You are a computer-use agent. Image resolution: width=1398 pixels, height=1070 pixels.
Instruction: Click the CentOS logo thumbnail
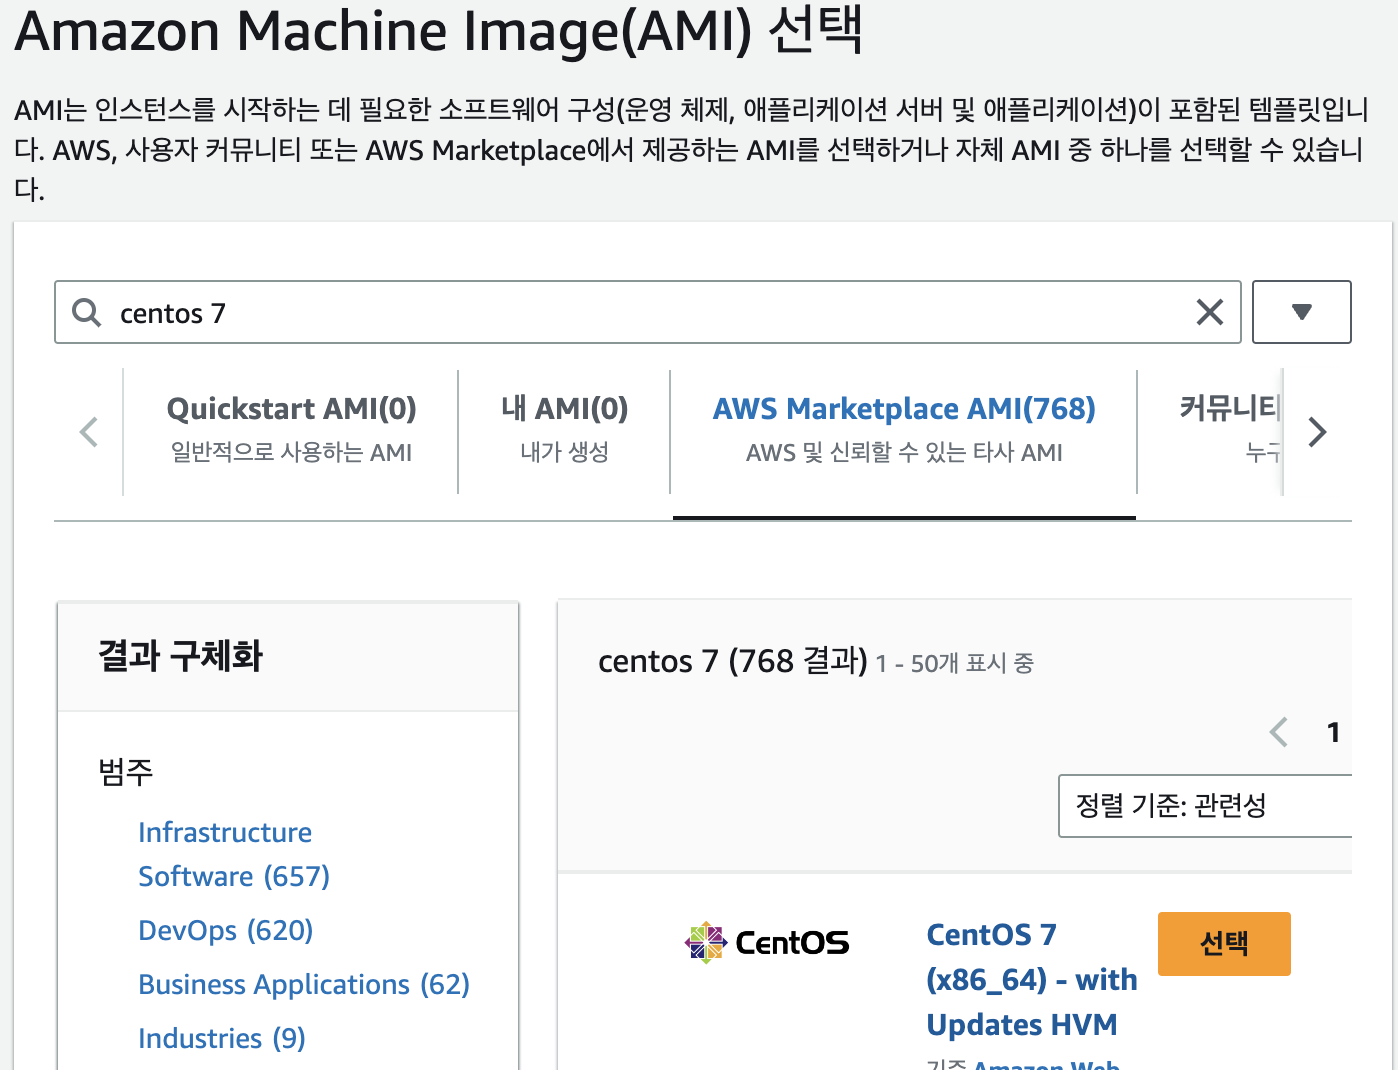[767, 942]
